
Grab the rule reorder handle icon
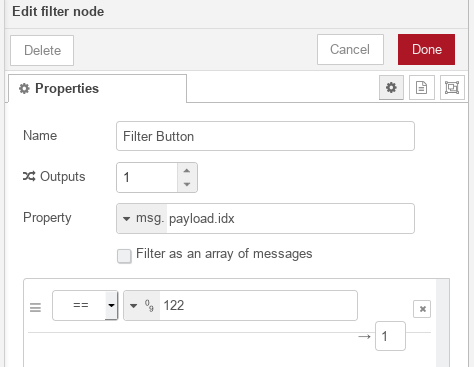[x=35, y=307]
